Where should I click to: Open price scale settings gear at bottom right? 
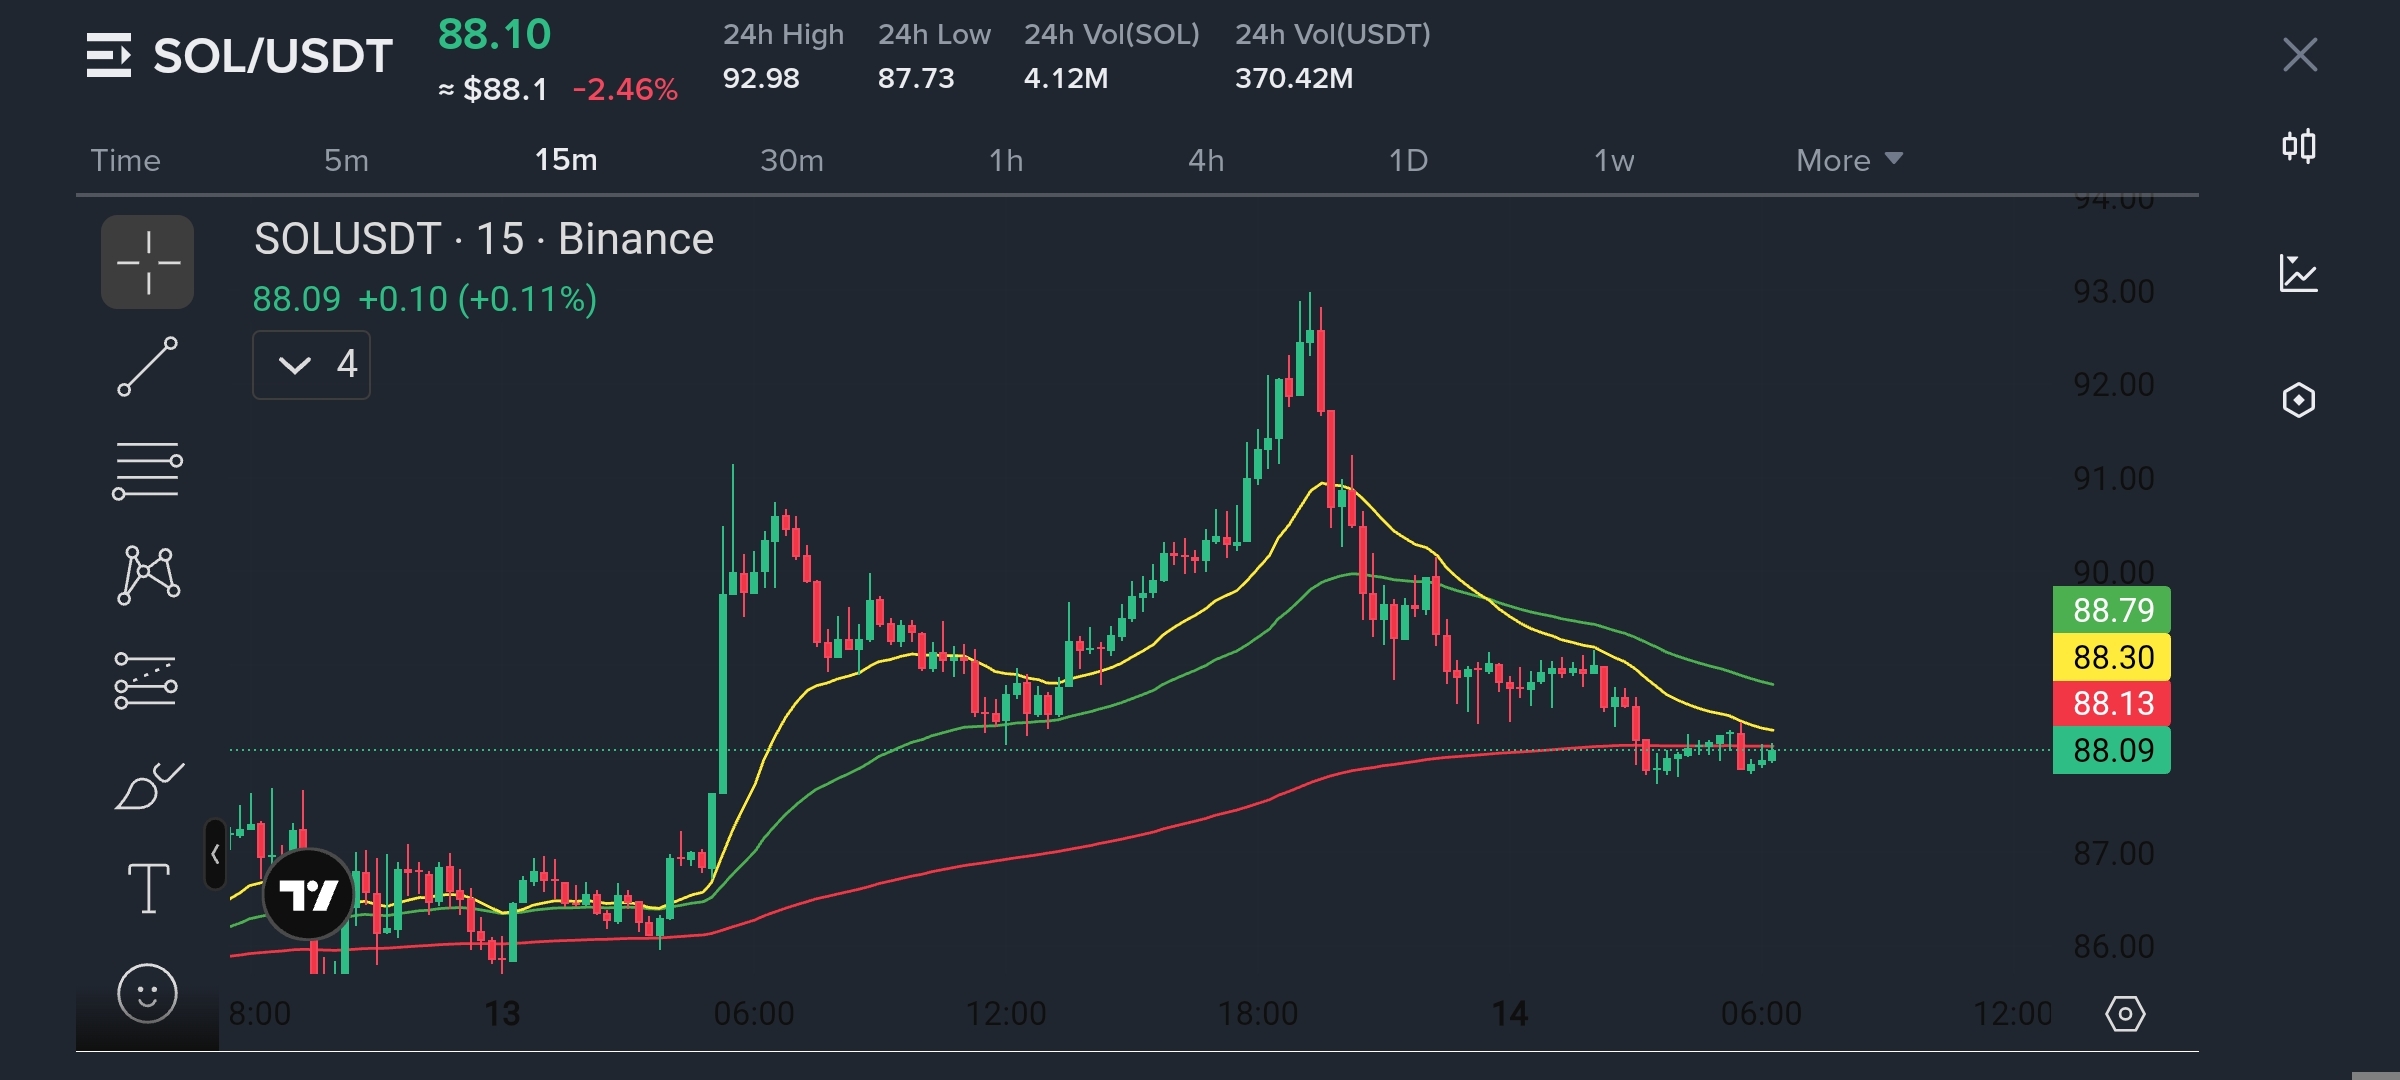[2124, 1014]
